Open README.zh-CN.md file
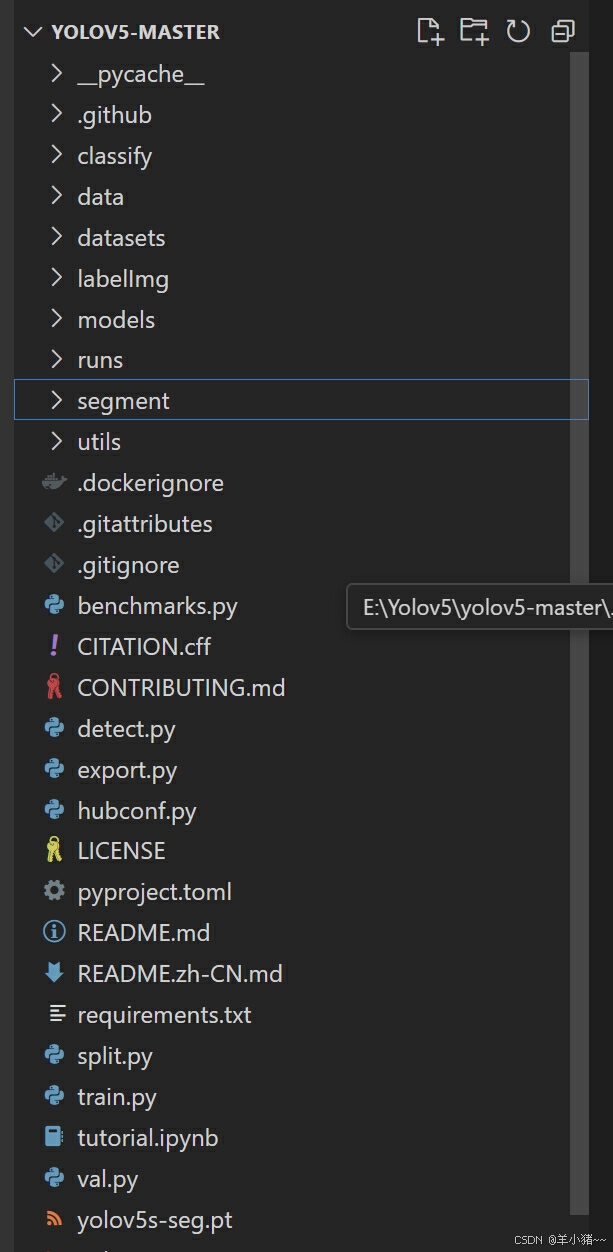This screenshot has height=1252, width=613. click(180, 973)
